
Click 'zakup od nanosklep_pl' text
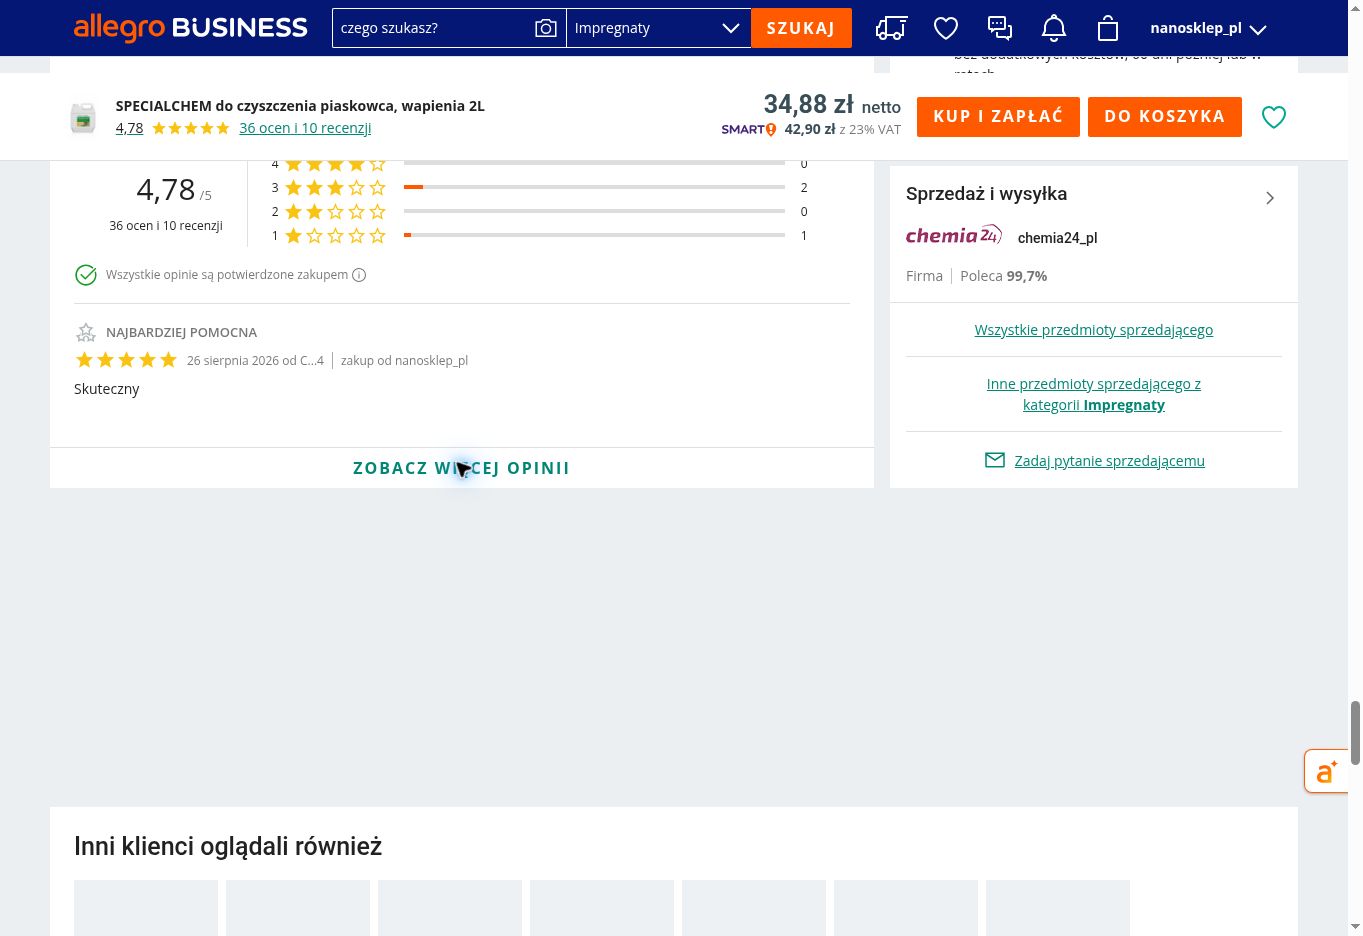pos(404,360)
